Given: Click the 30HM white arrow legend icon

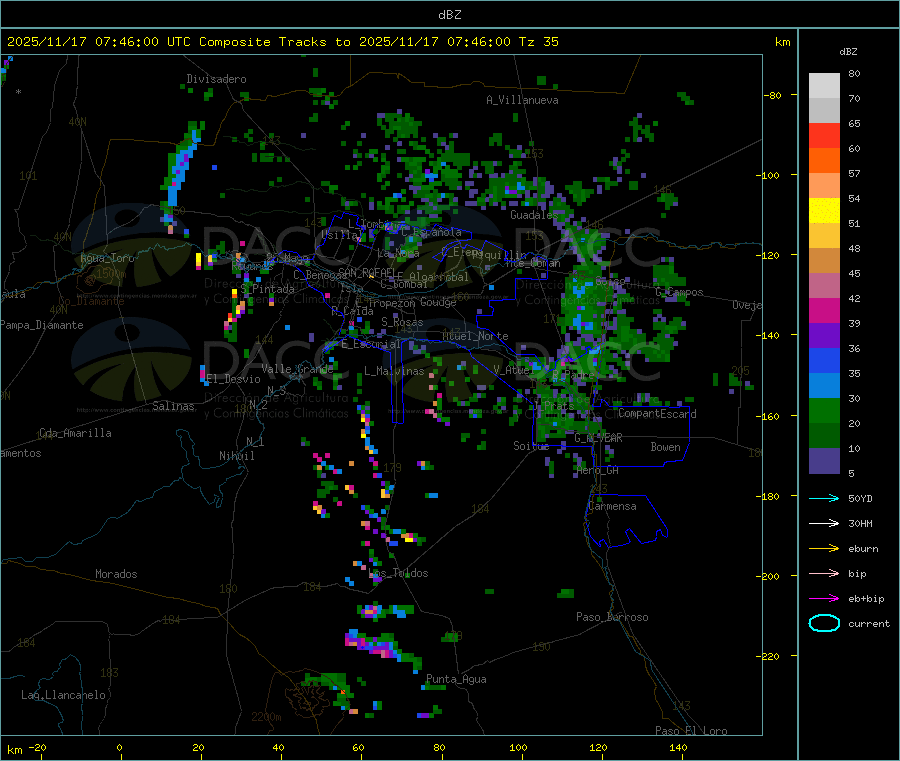Looking at the screenshot, I should [824, 523].
